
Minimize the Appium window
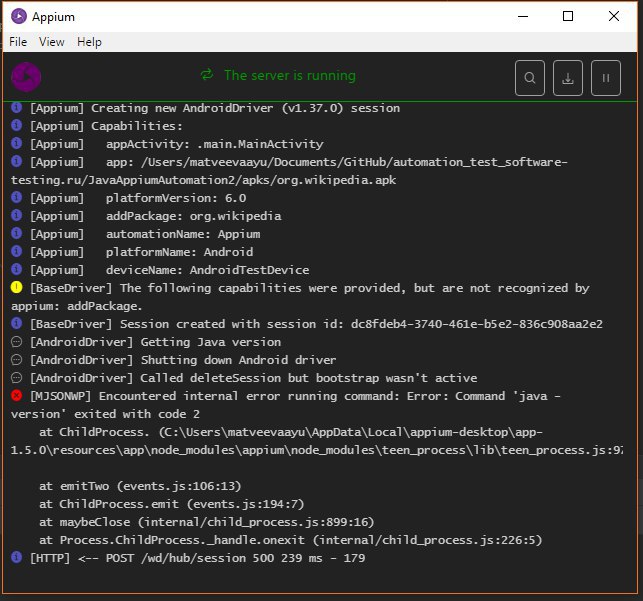(523, 16)
